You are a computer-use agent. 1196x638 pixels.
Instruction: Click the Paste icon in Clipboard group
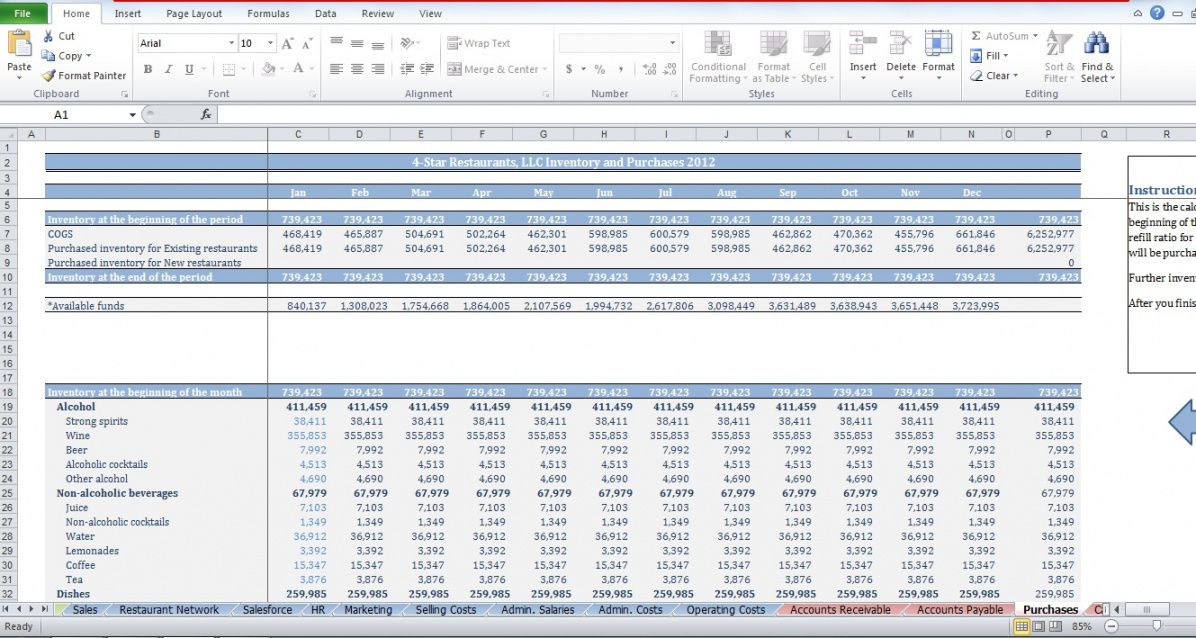coord(19,43)
